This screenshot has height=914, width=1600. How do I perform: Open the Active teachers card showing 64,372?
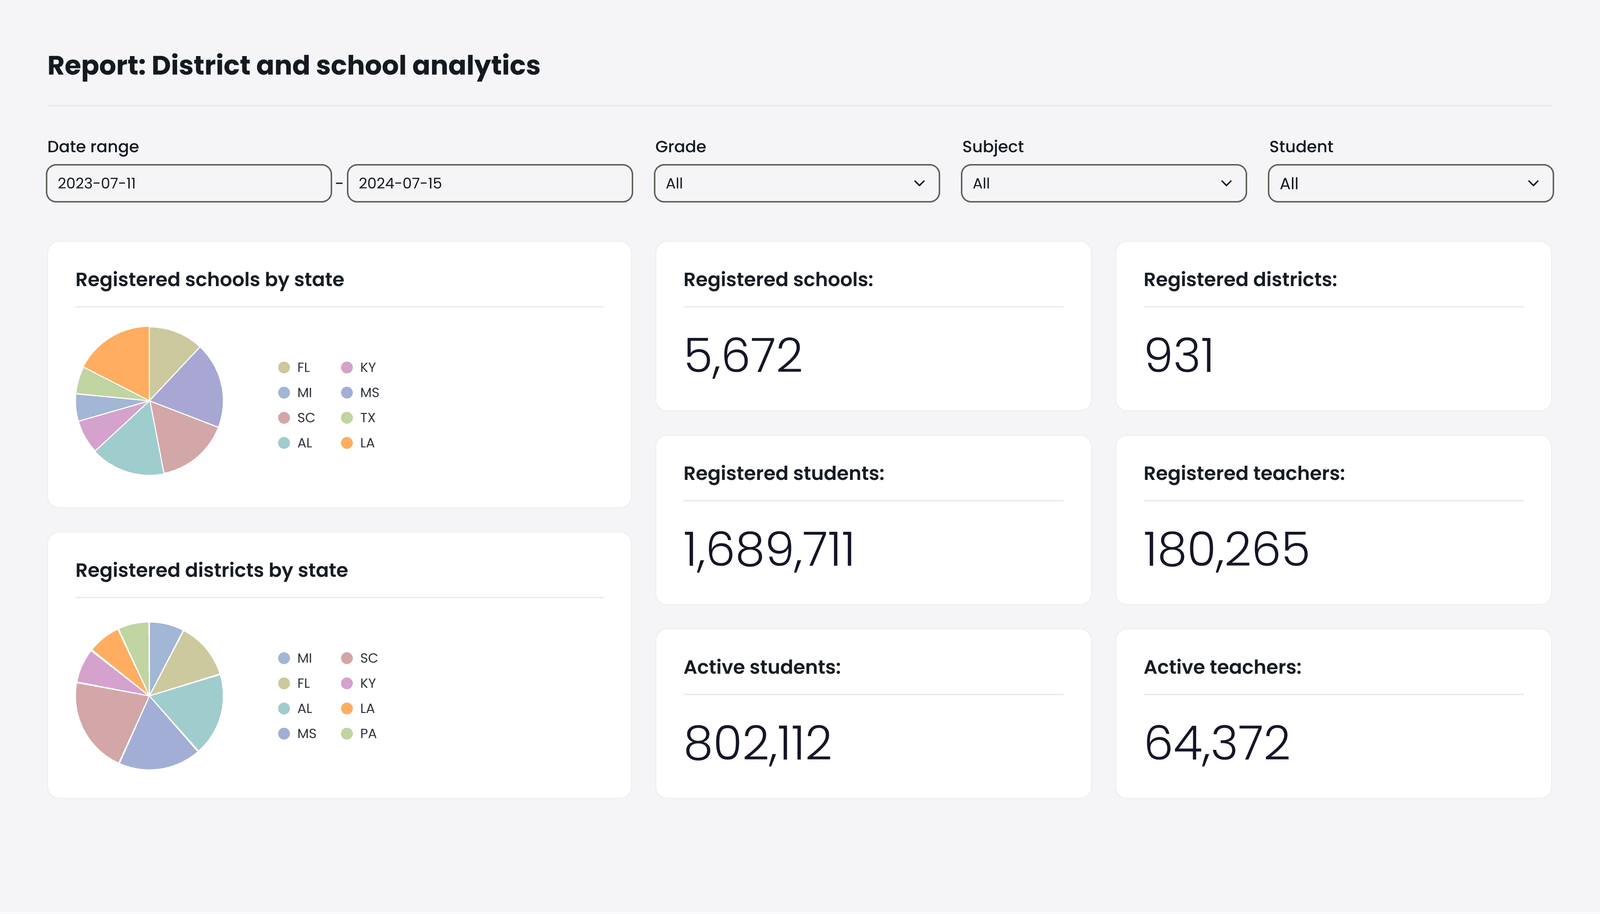point(1332,713)
